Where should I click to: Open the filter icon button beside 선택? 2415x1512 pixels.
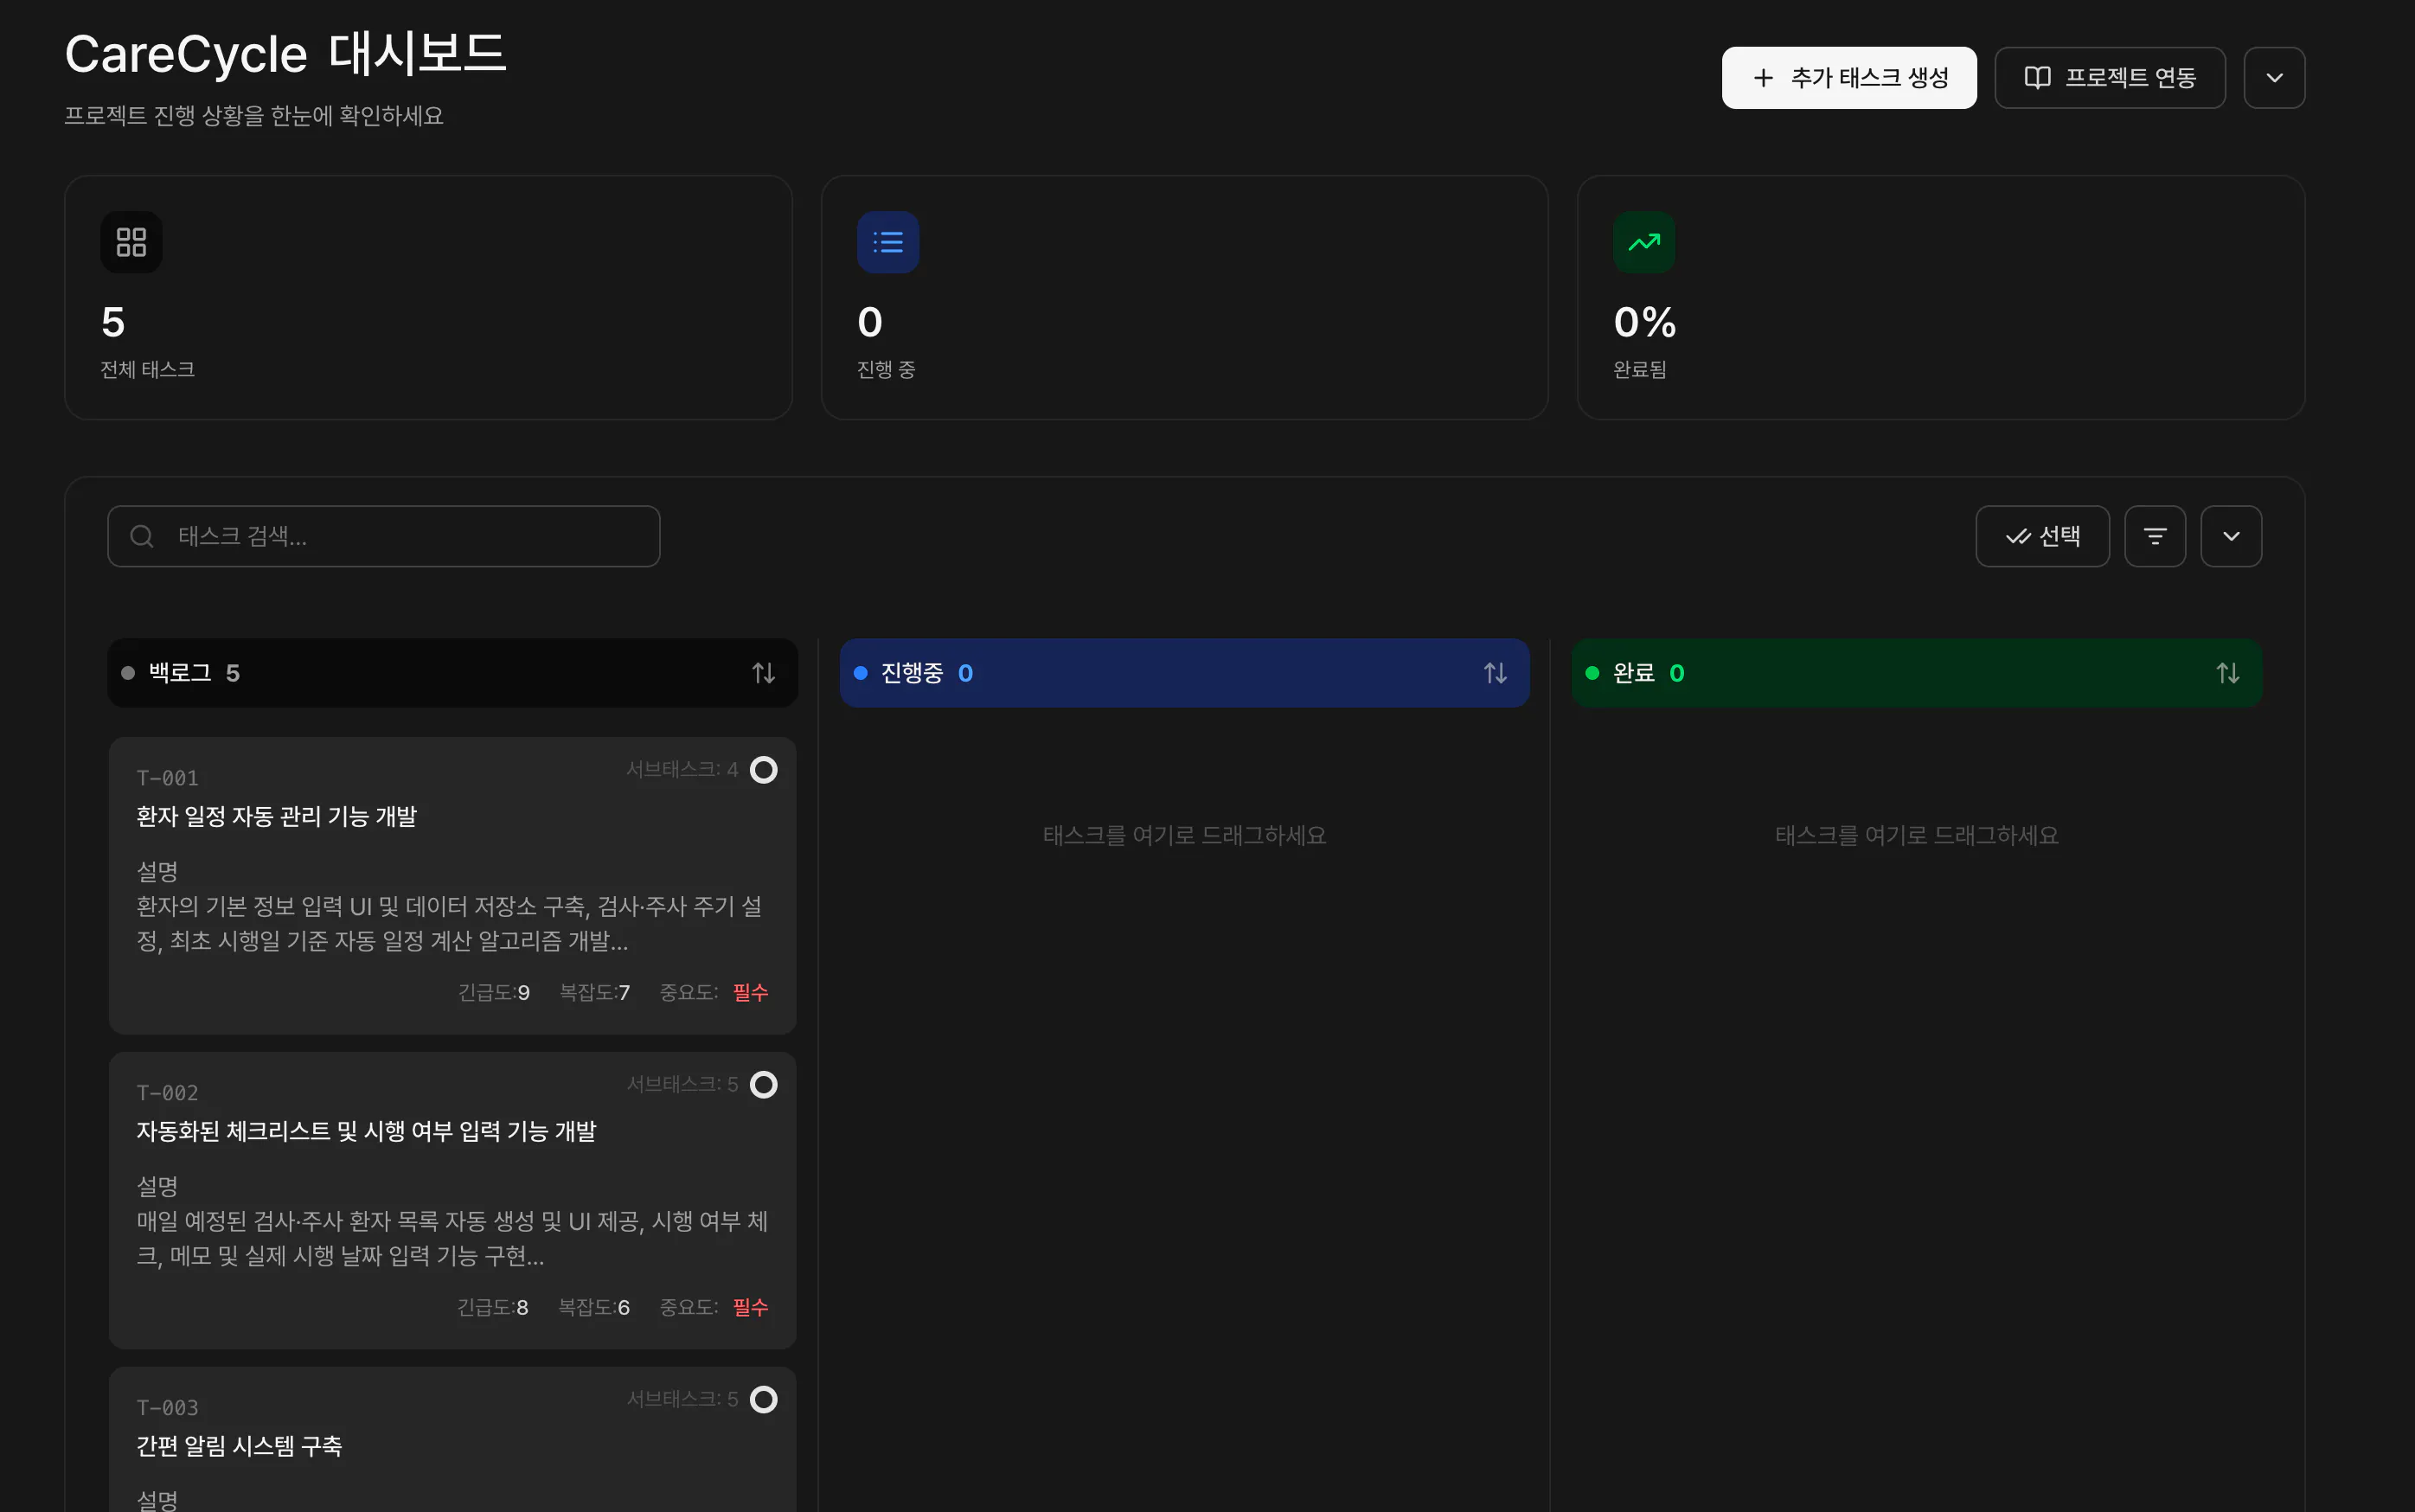click(x=2154, y=536)
